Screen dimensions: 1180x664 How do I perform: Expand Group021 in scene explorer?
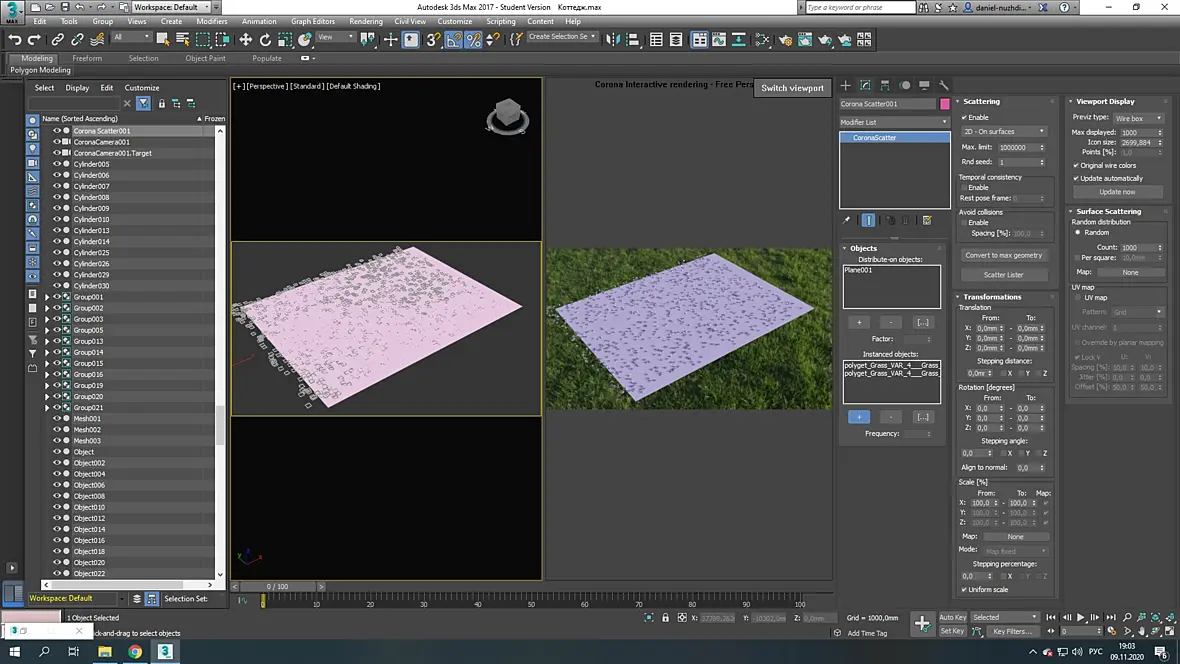pos(47,408)
